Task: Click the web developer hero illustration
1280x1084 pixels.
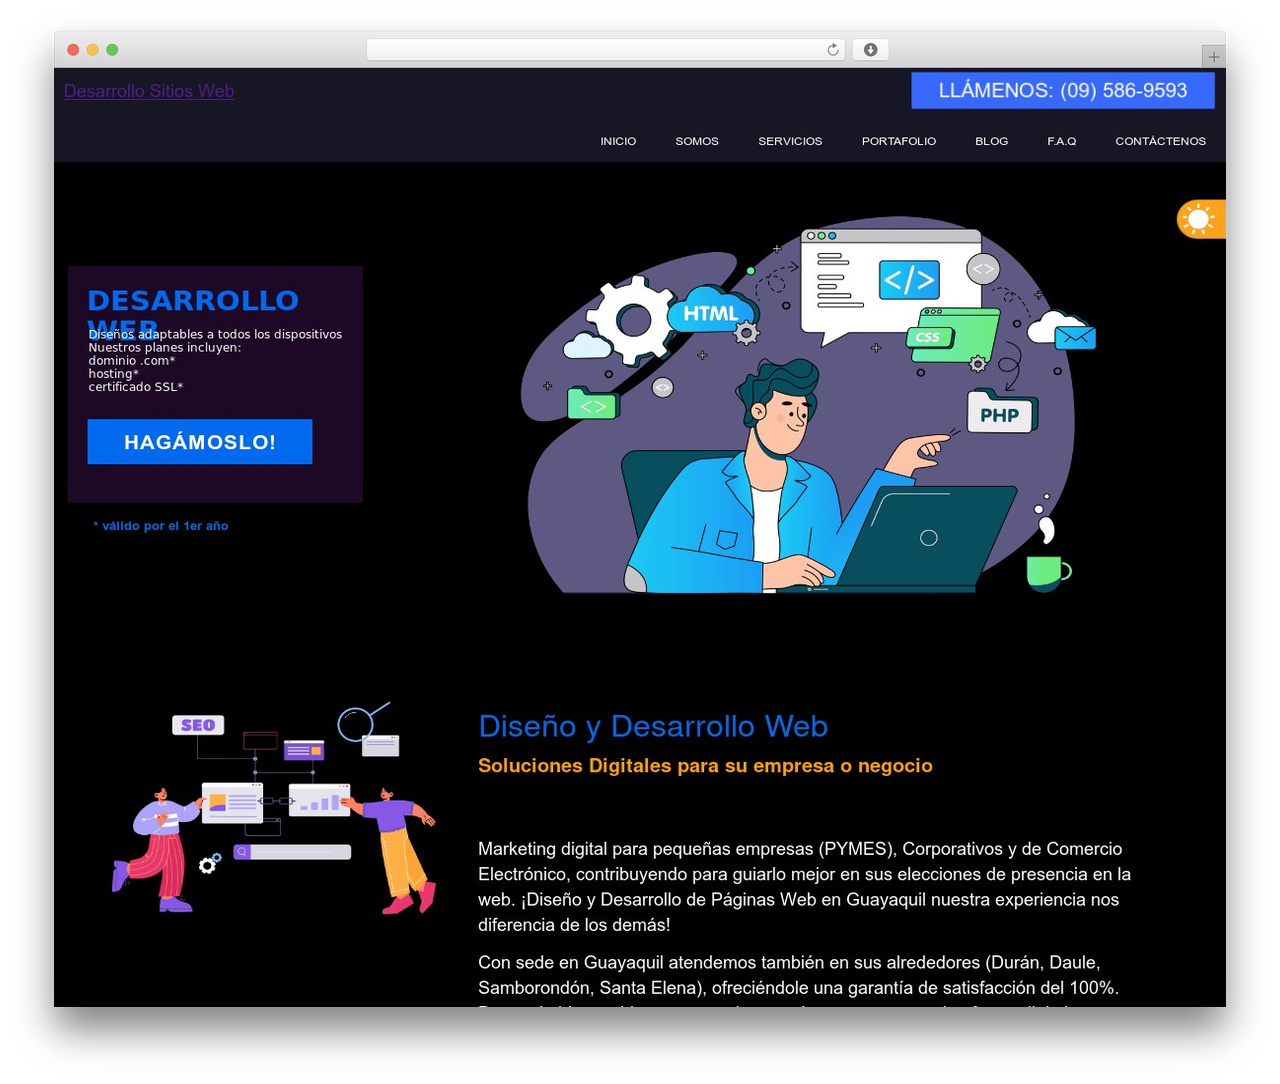Action: click(x=810, y=405)
